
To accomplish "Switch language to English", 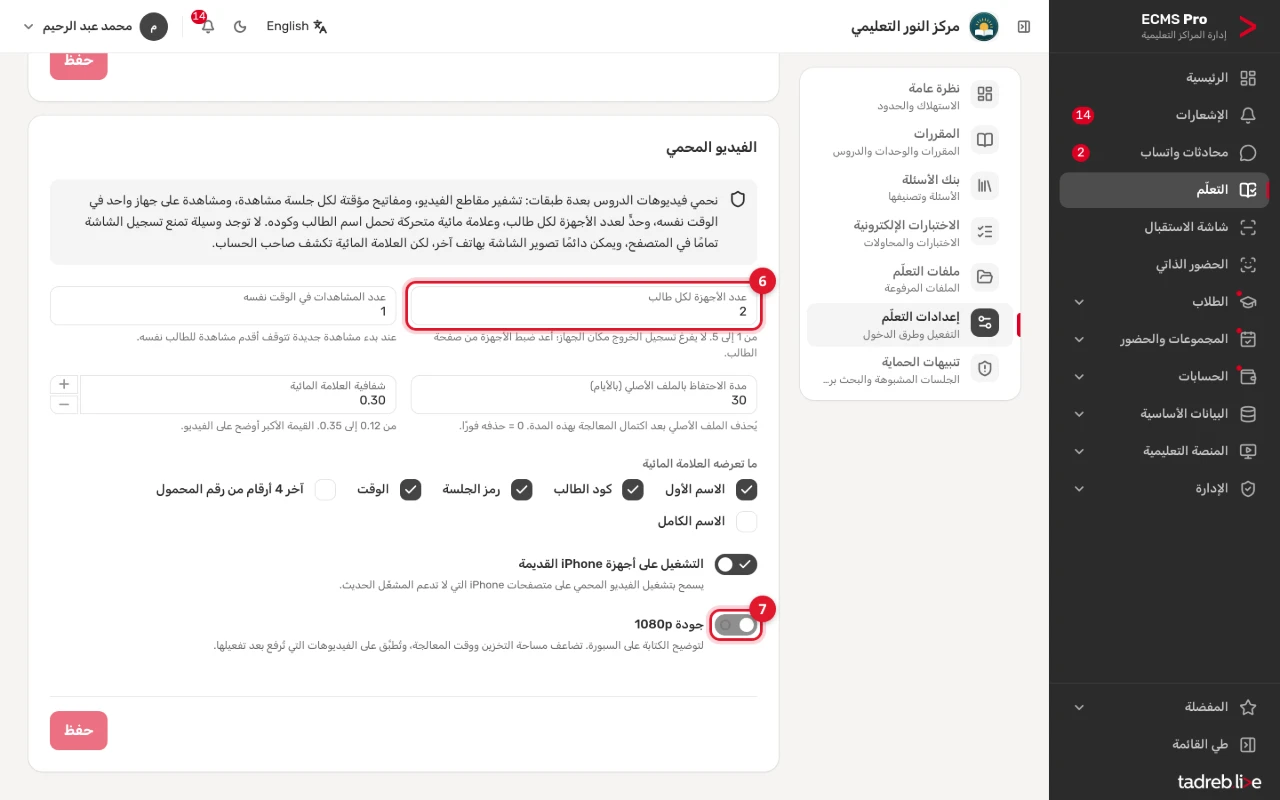I will pyautogui.click(x=296, y=26).
